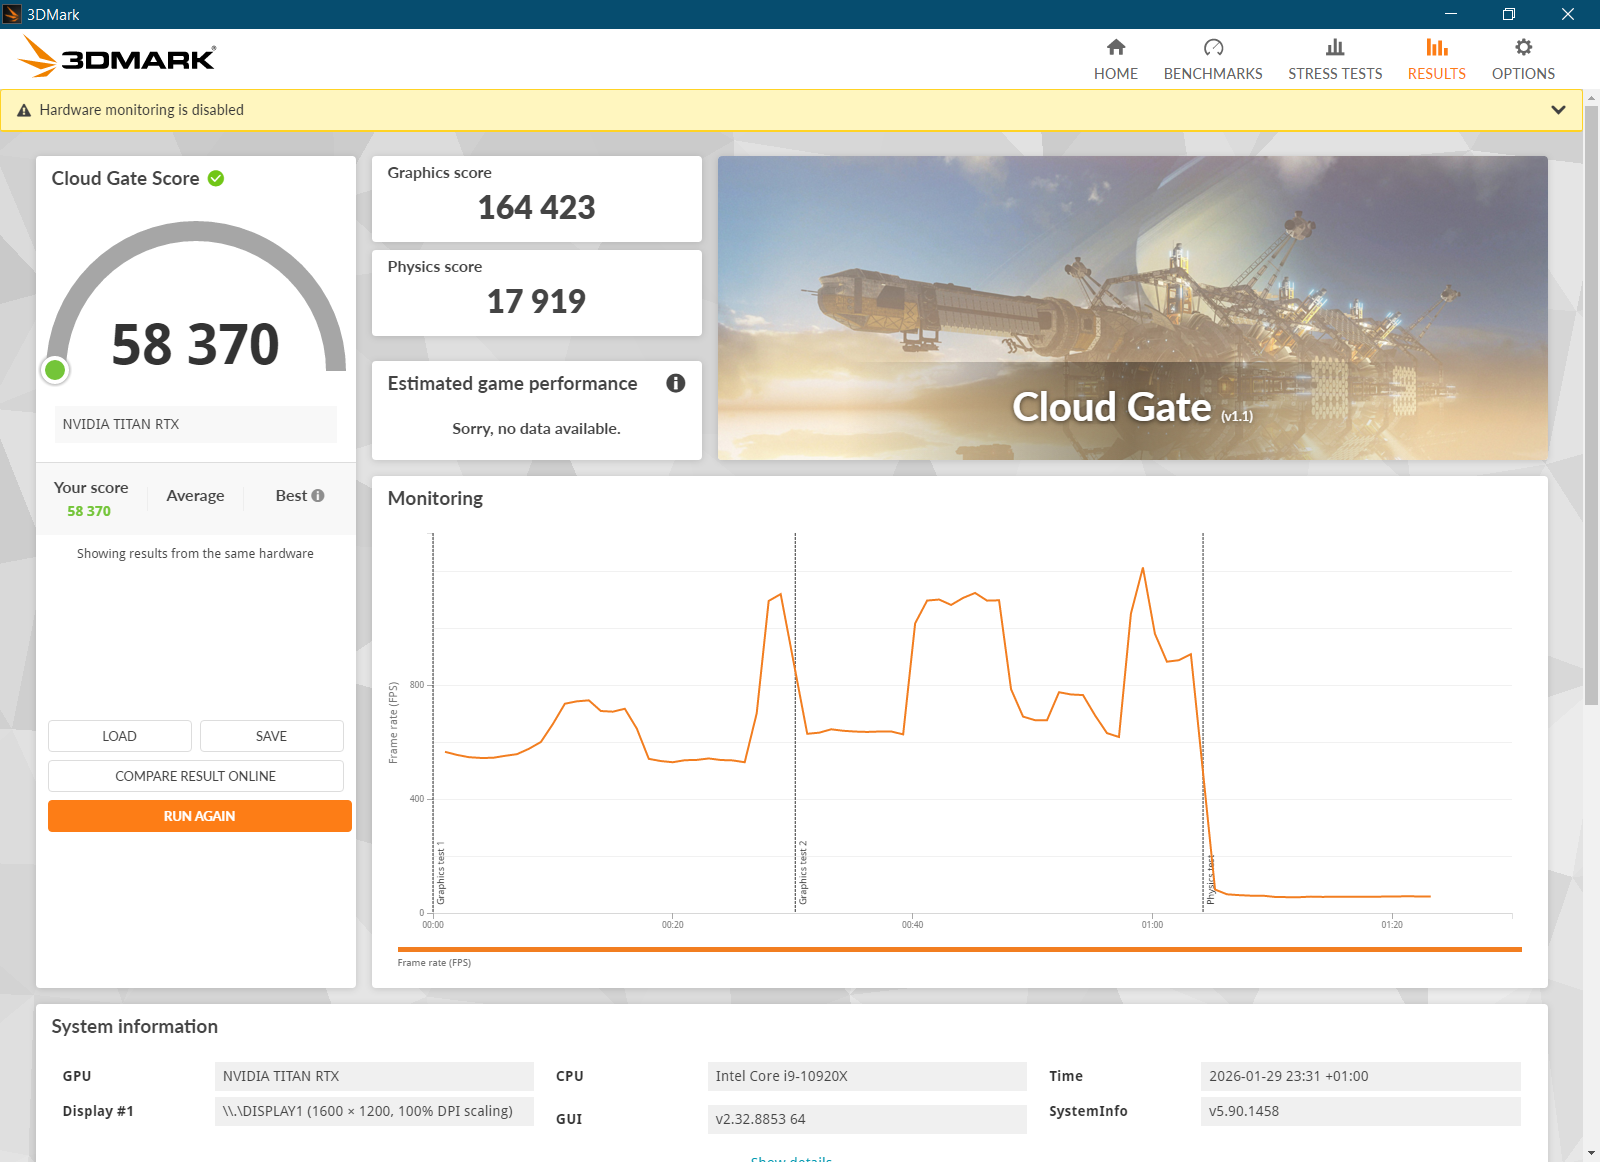
Task: Select the Average score tab
Action: [195, 496]
